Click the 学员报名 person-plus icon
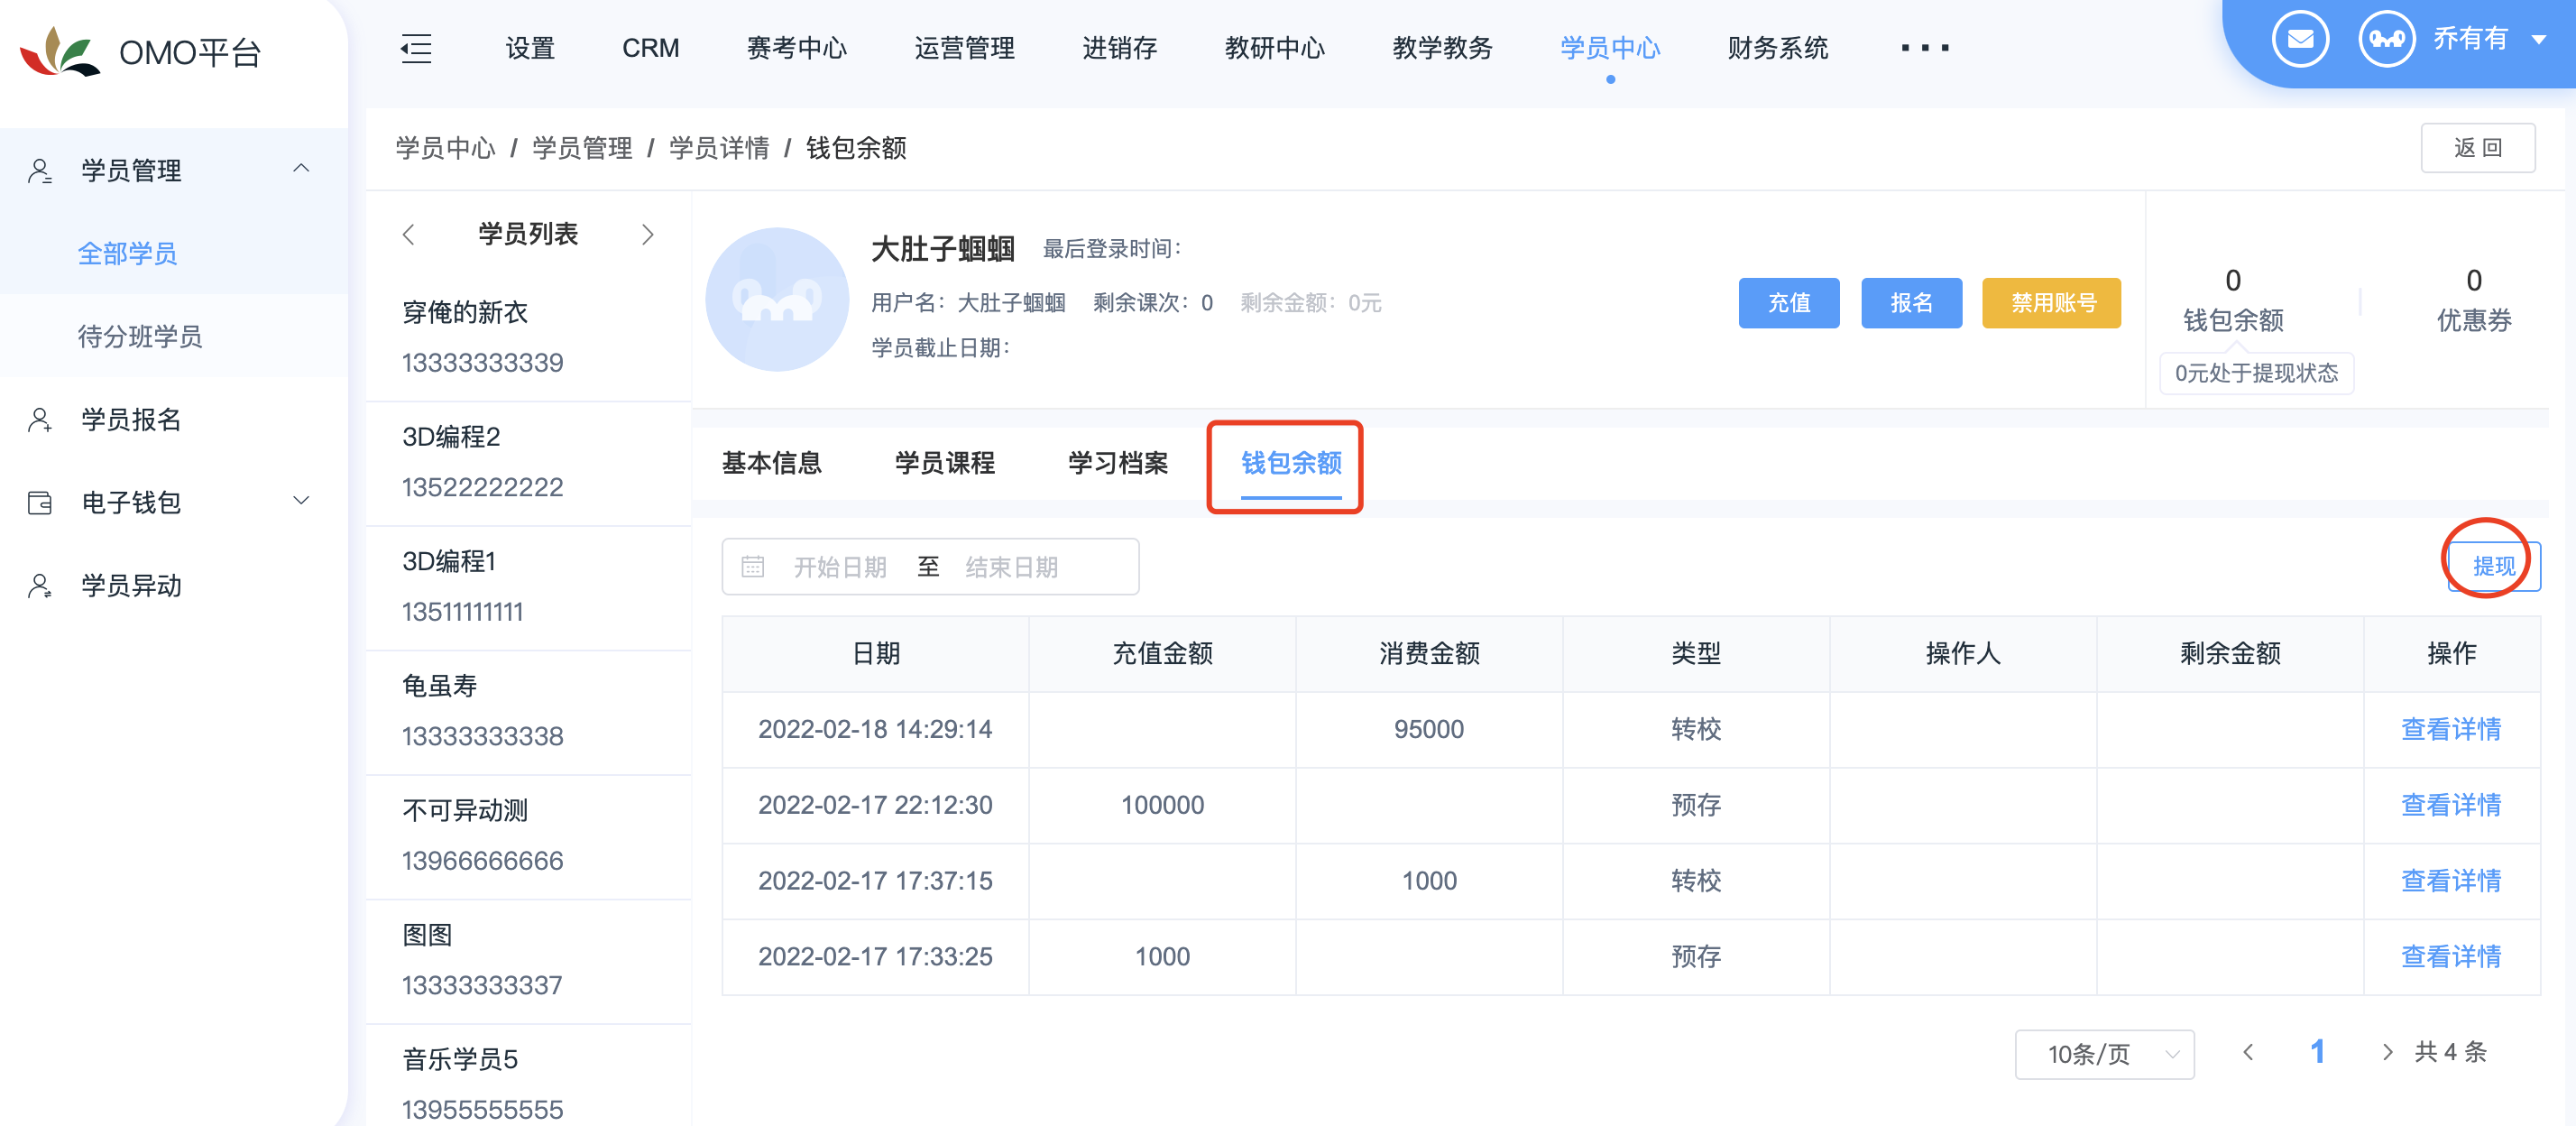Image resolution: width=2576 pixels, height=1126 pixels. [x=40, y=420]
